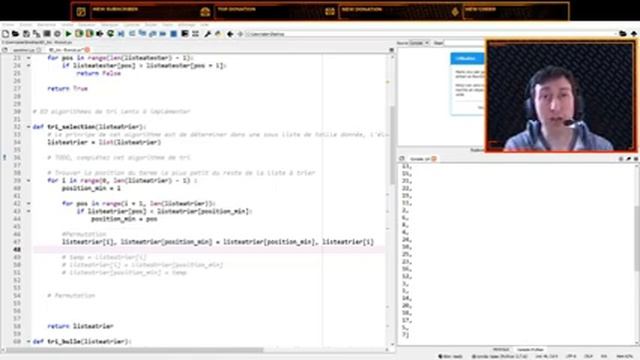The image size is (640, 360).
Task: Open the first menu in the menu bar
Action: (x=8, y=25)
